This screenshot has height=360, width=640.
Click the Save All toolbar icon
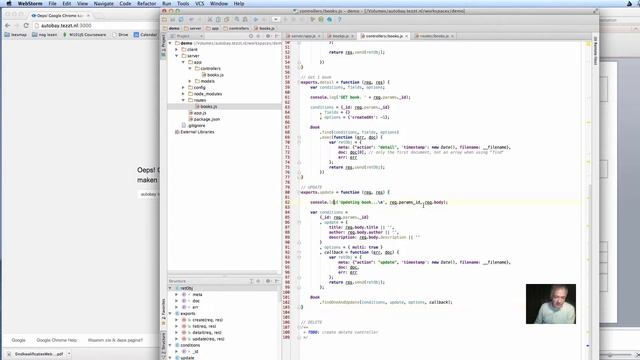point(173,20)
